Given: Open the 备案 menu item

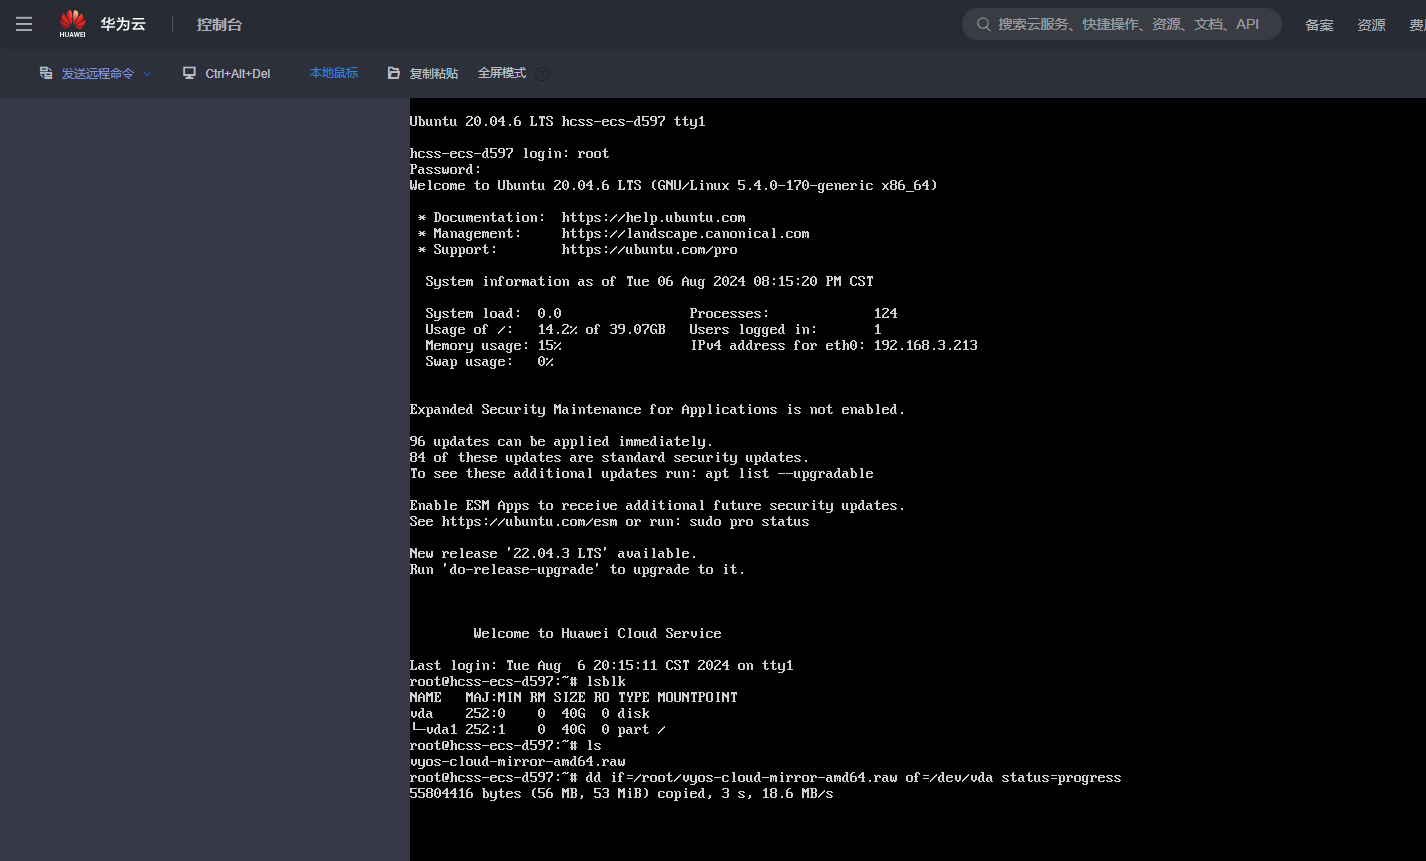Looking at the screenshot, I should click(1319, 25).
